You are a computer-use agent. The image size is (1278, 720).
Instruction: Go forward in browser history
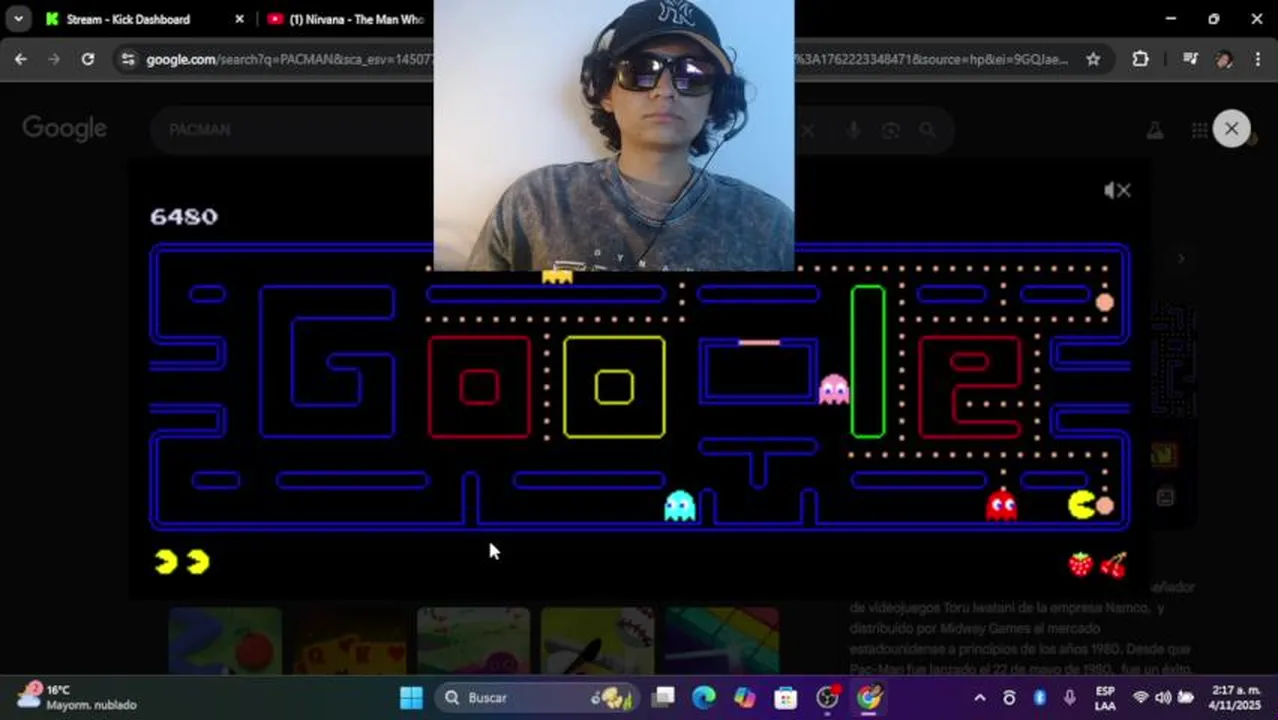[x=54, y=59]
